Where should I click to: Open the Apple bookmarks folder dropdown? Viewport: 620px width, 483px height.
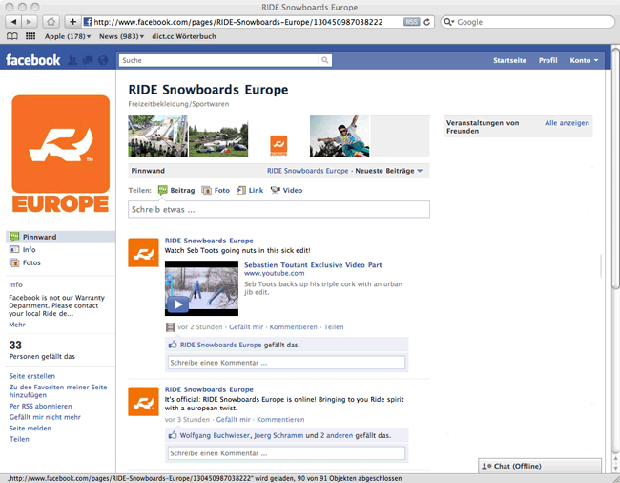pos(68,36)
